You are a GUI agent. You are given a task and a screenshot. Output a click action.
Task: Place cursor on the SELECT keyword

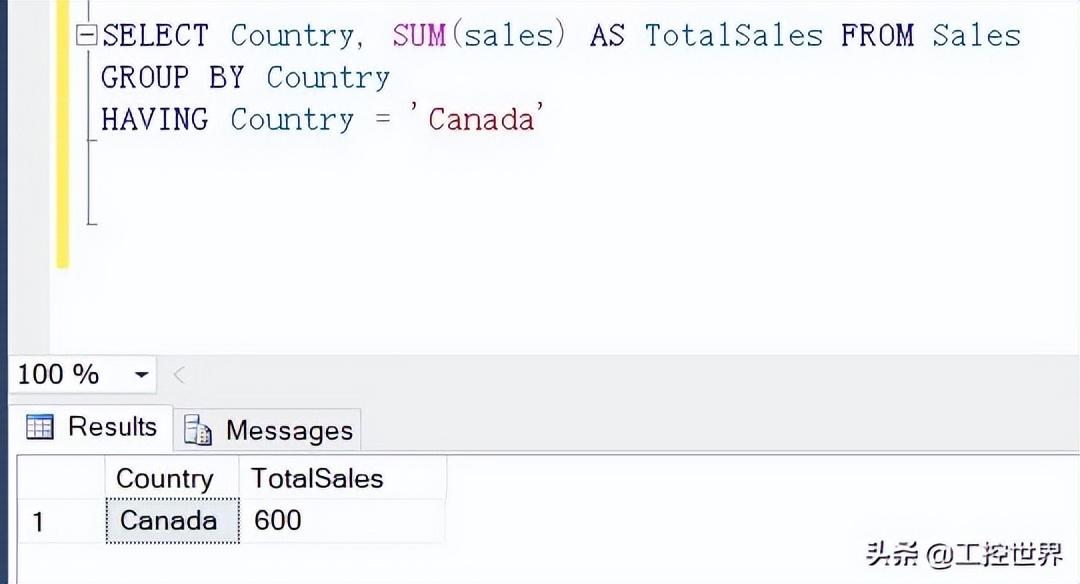[x=155, y=36]
